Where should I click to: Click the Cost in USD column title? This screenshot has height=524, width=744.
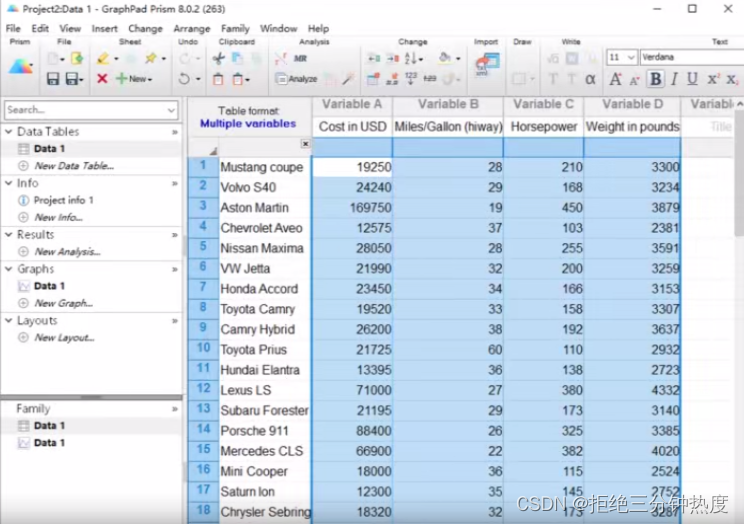pyautogui.click(x=353, y=127)
